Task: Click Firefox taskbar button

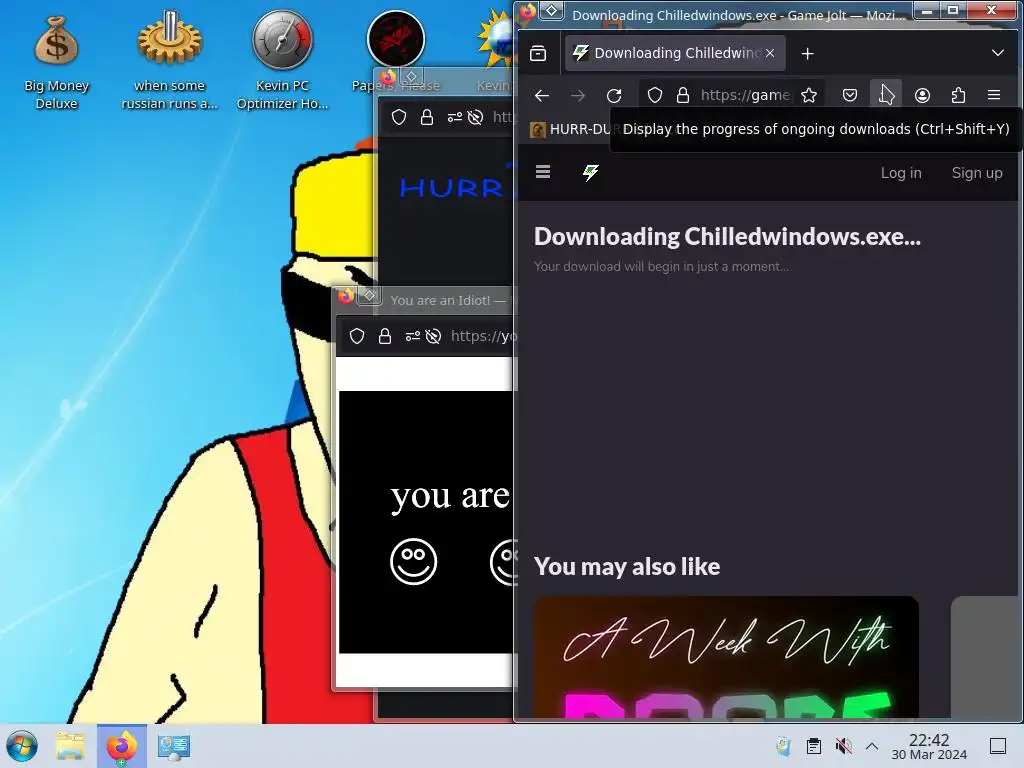Action: 121,746
